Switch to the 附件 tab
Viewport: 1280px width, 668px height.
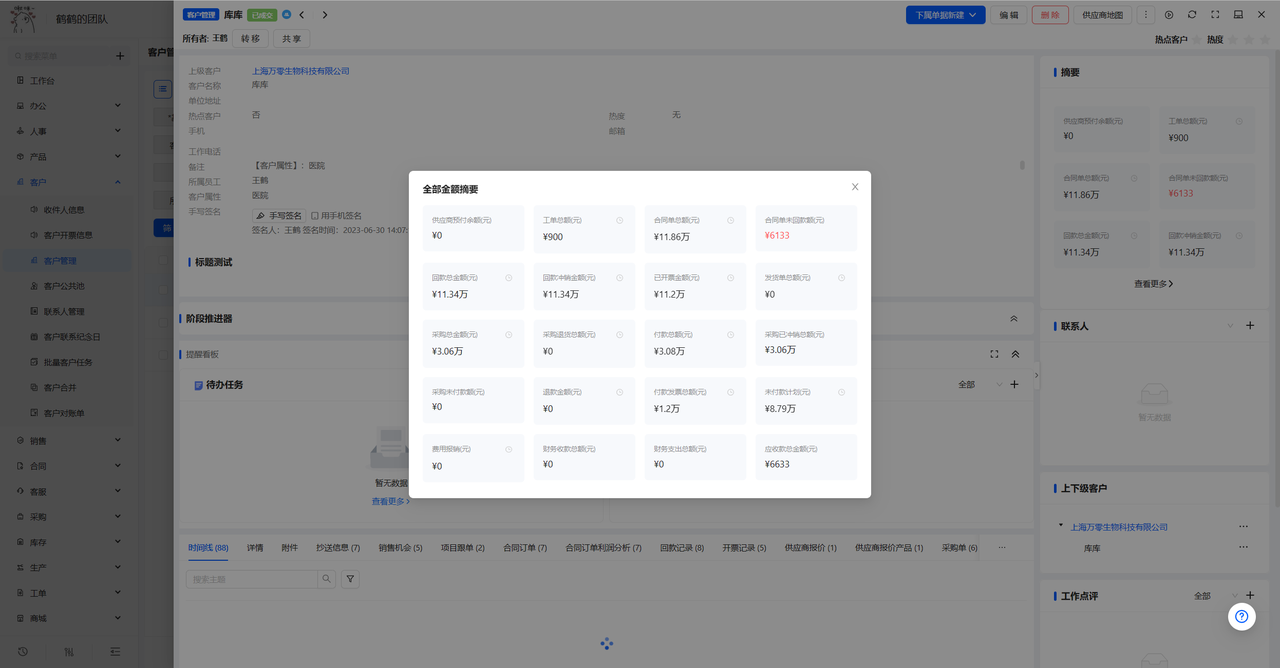point(290,548)
